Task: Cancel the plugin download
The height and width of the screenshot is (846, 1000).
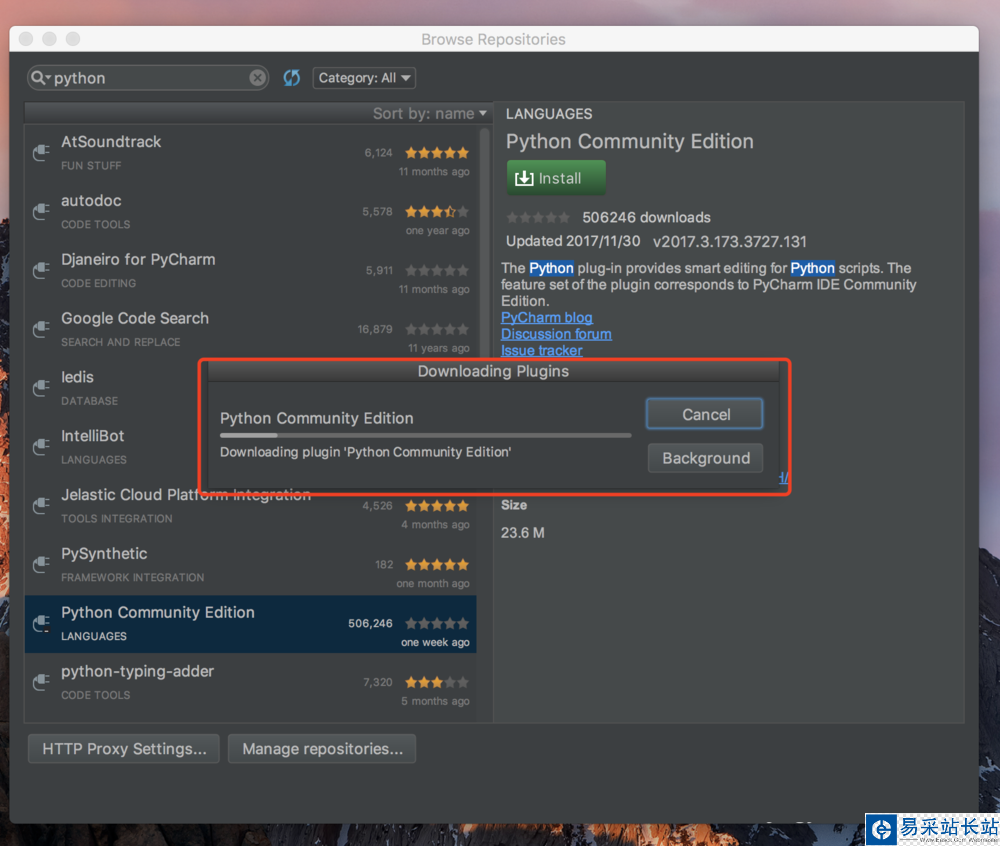Action: (705, 414)
